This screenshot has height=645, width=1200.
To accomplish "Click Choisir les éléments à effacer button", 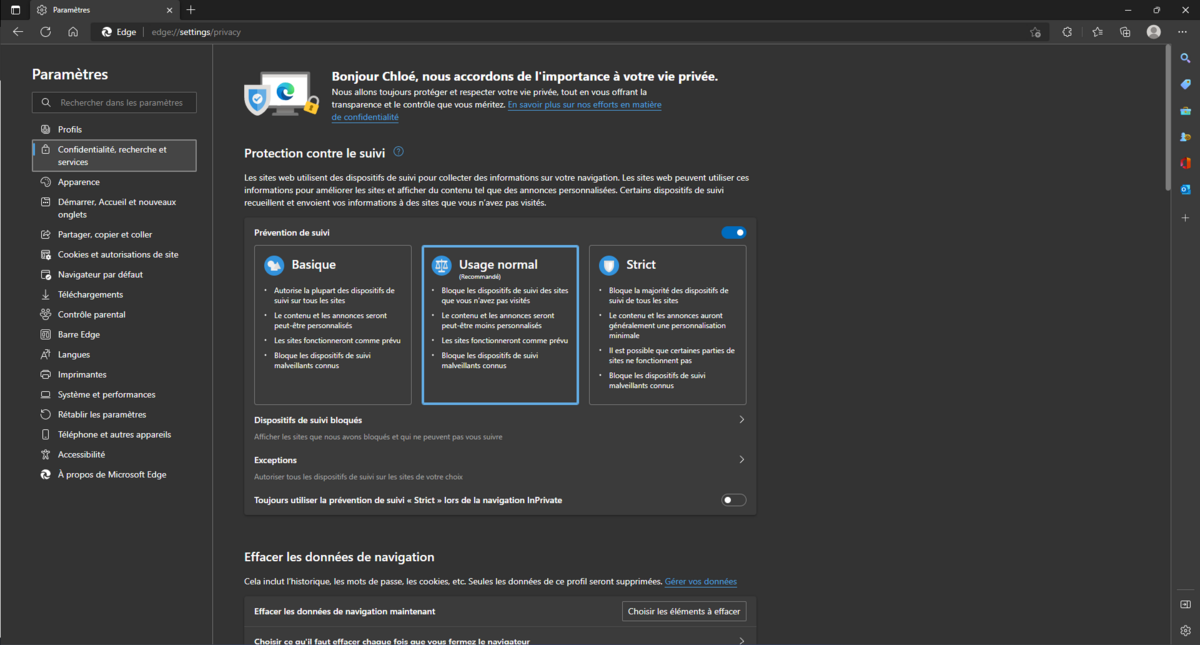I will point(684,611).
